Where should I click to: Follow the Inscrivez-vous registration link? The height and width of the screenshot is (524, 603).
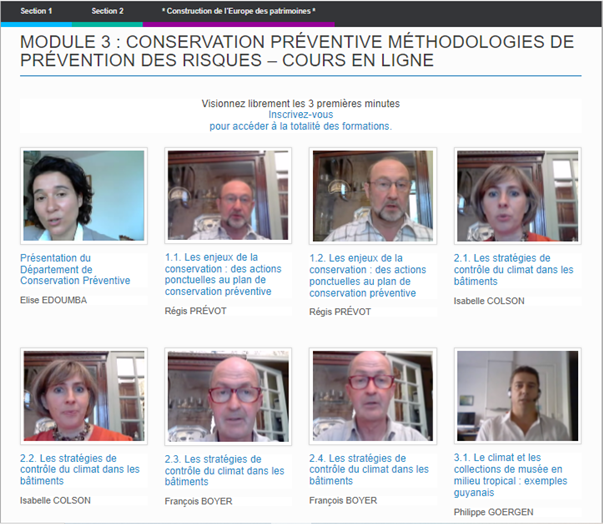coord(301,115)
